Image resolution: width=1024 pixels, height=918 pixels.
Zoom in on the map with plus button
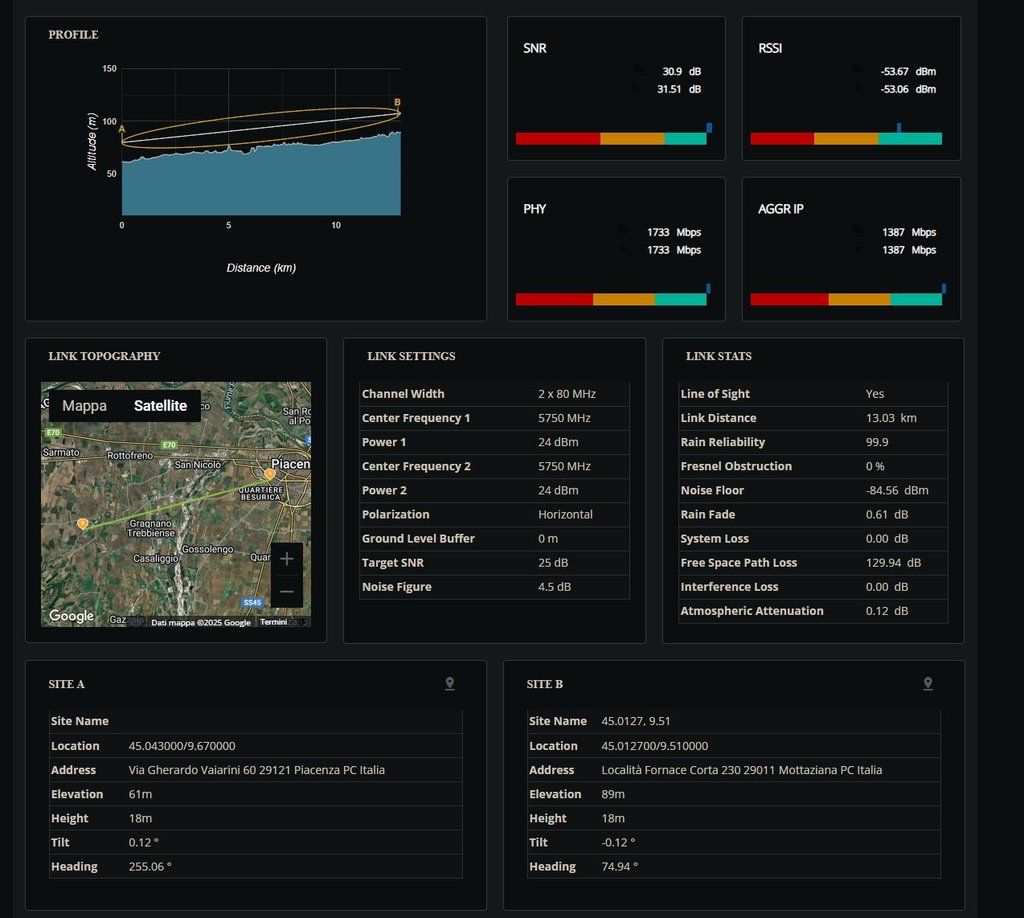pyautogui.click(x=287, y=559)
